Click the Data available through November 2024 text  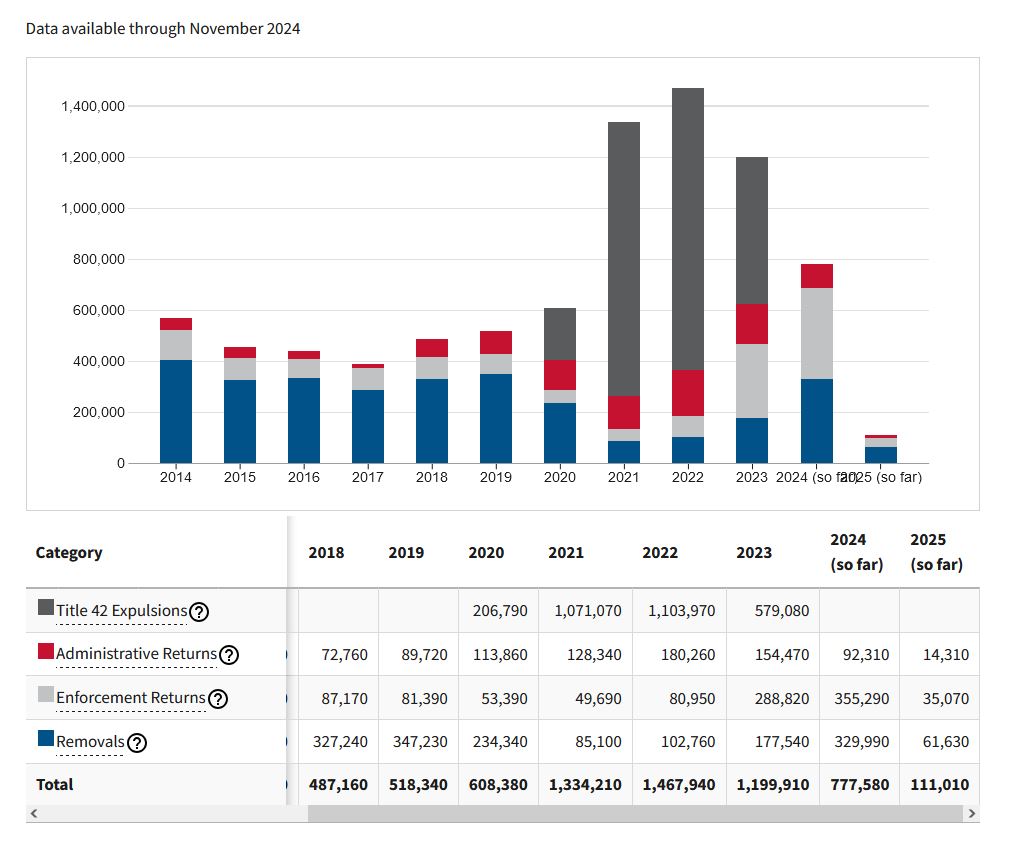163,29
